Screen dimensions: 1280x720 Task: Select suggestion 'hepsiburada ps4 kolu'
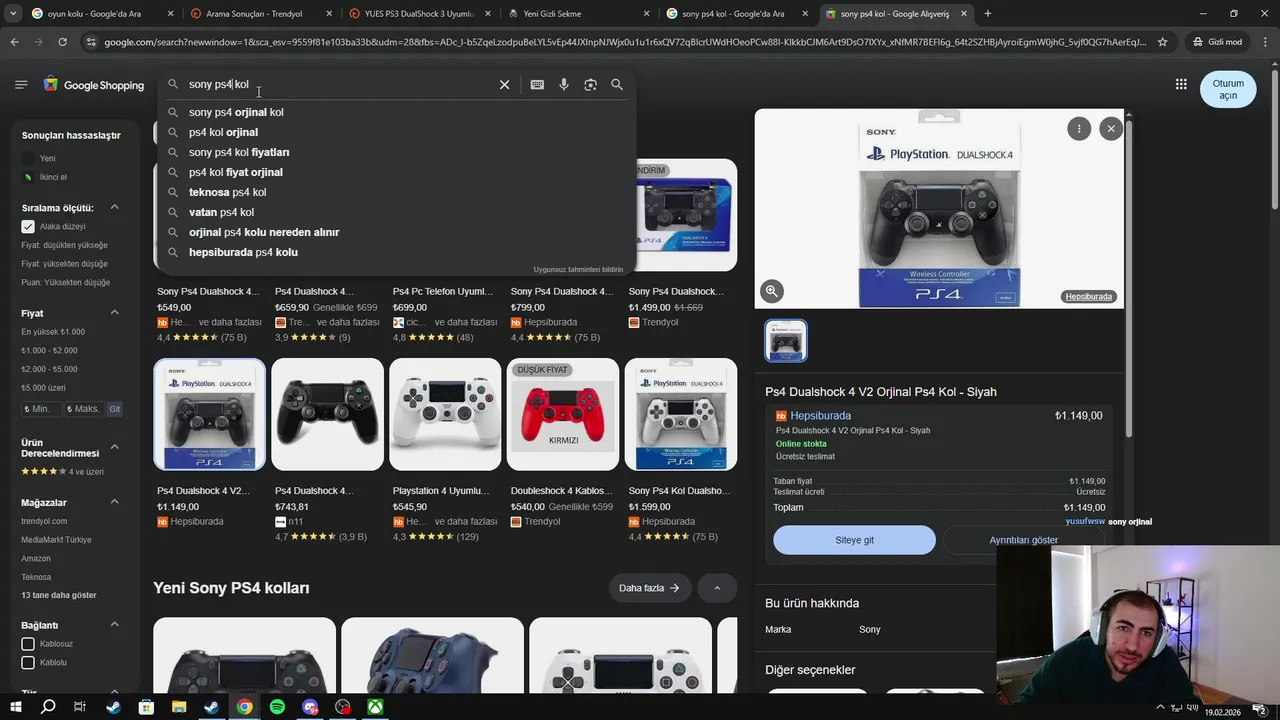click(x=243, y=252)
